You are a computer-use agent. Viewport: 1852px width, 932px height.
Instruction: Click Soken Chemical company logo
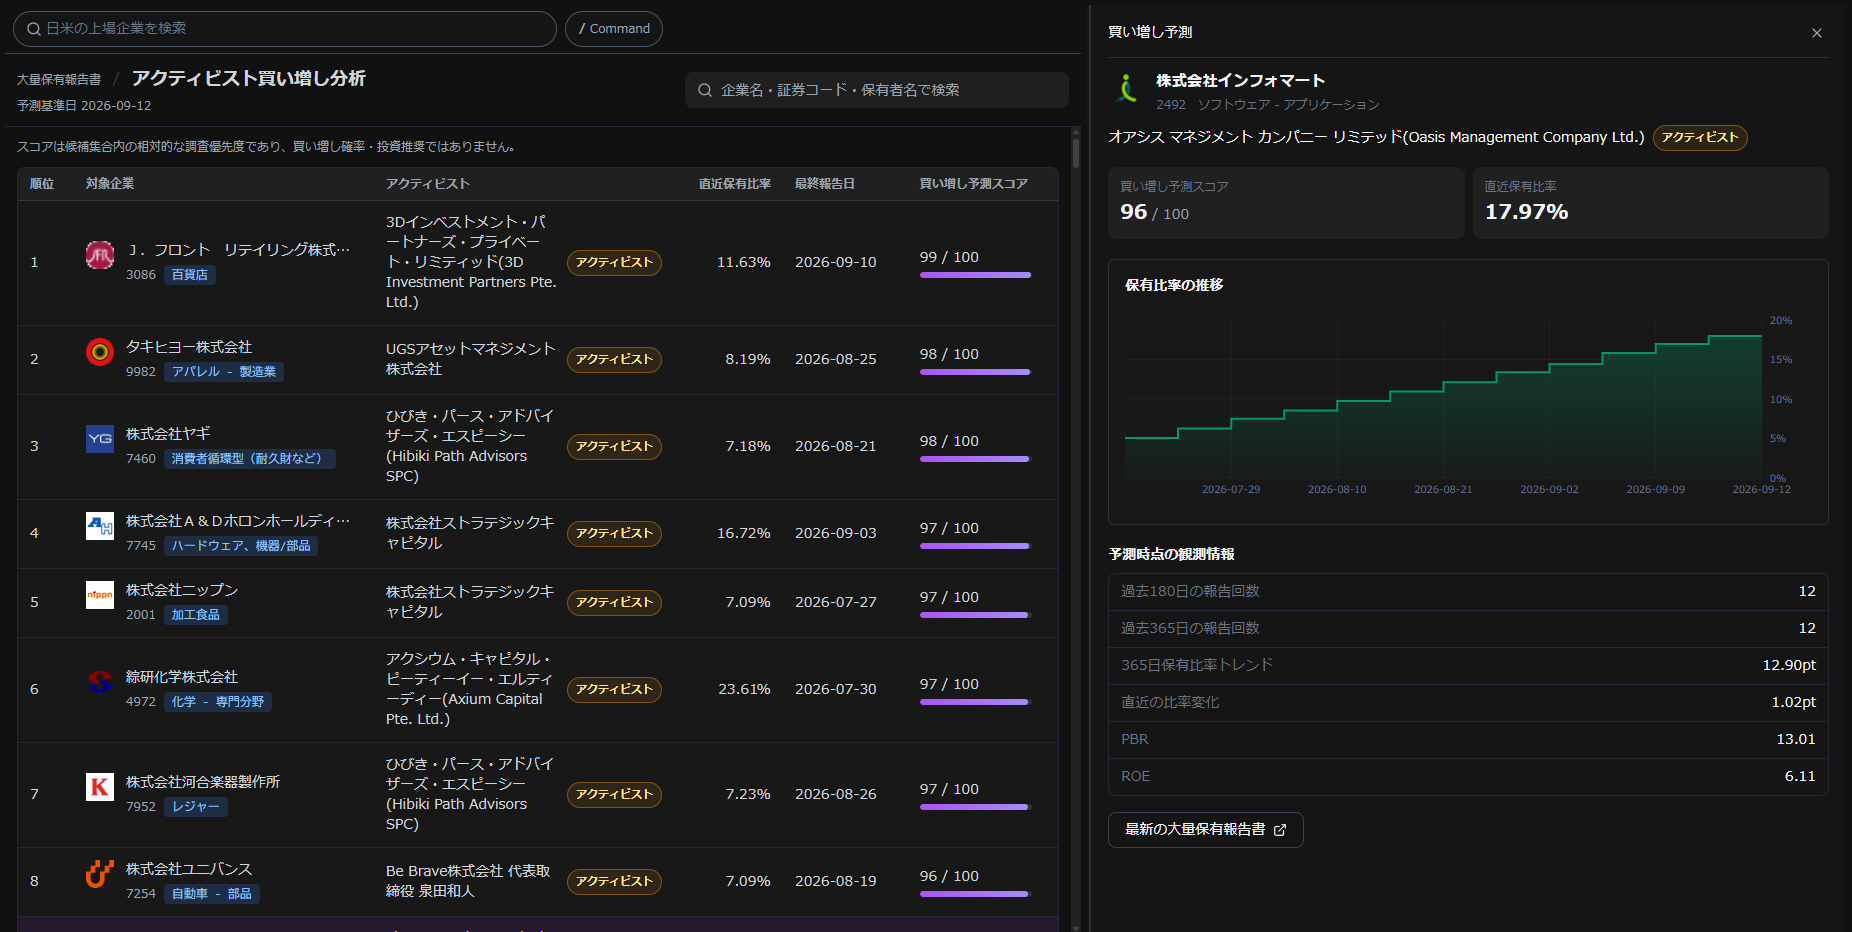coord(100,682)
